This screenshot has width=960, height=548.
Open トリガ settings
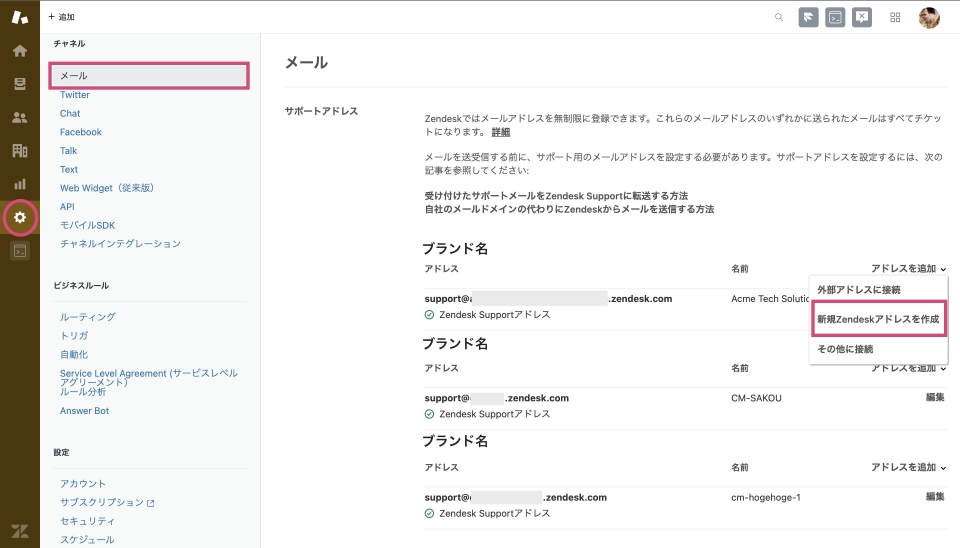(74, 336)
